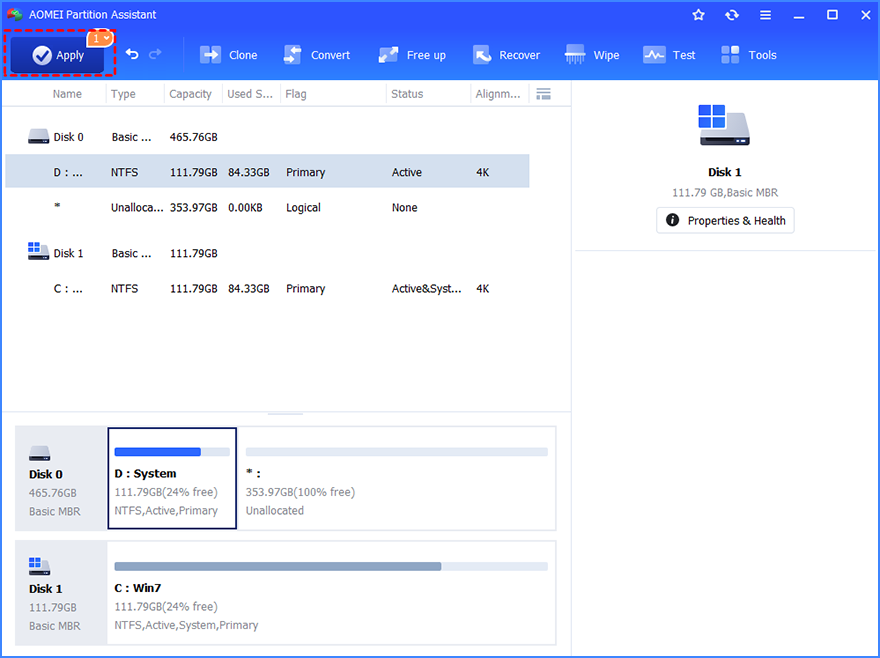Select the Disk 0 row in list
Viewport: 880px width, 658px height.
coord(267,137)
